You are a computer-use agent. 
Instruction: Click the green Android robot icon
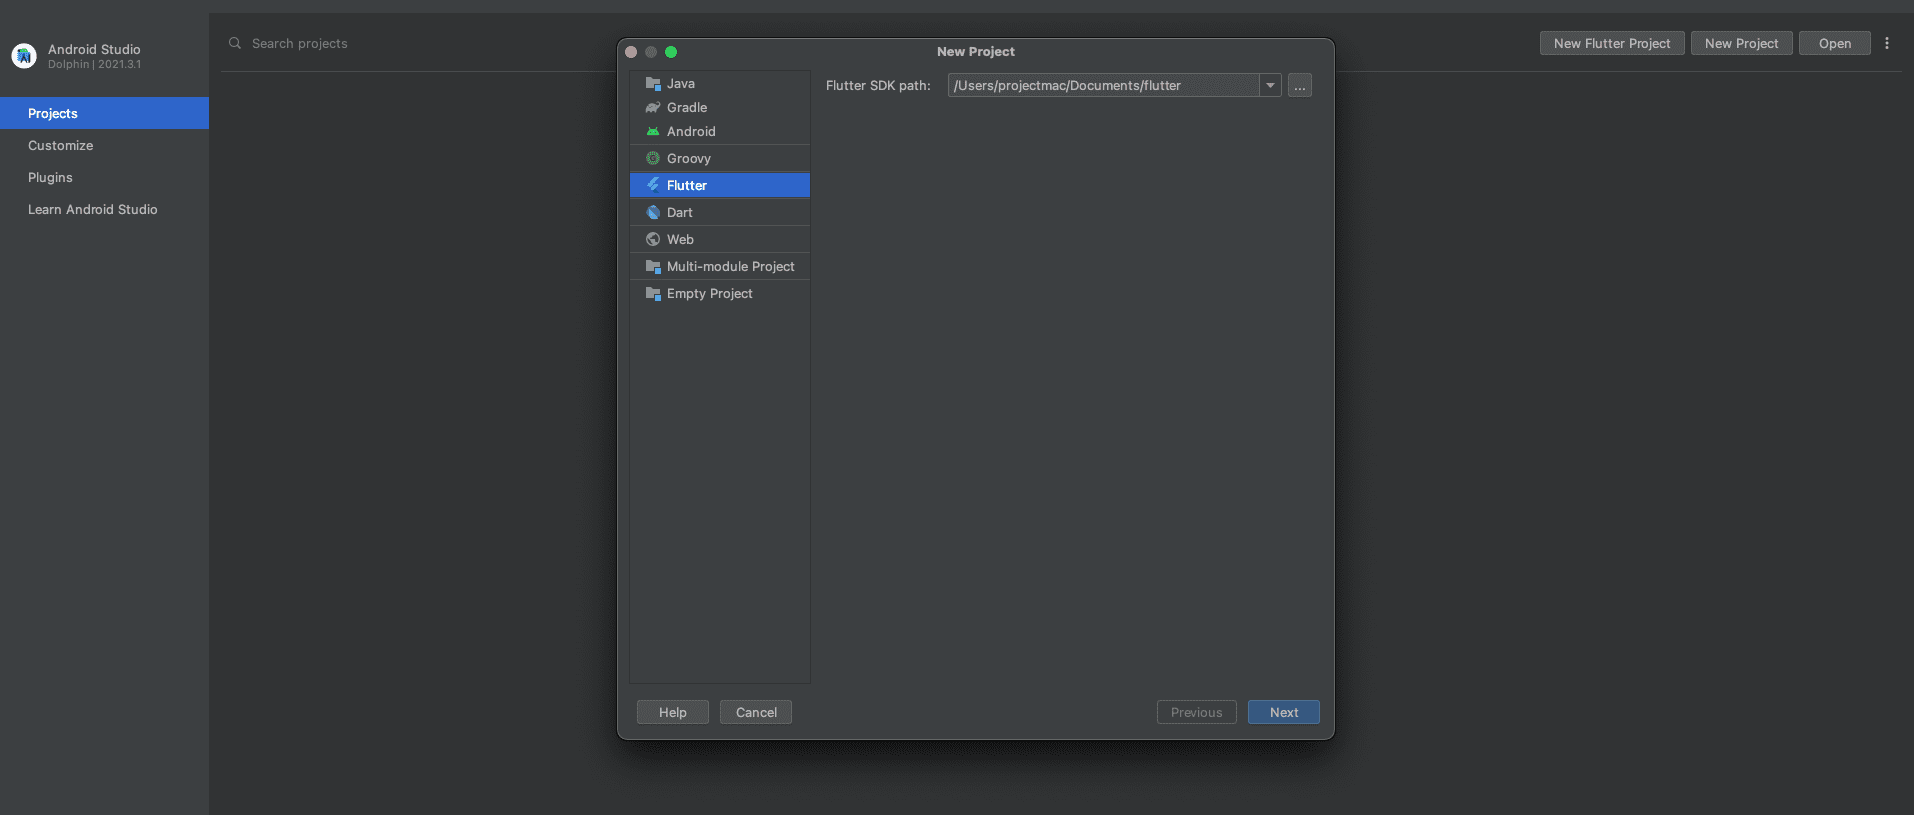point(653,132)
